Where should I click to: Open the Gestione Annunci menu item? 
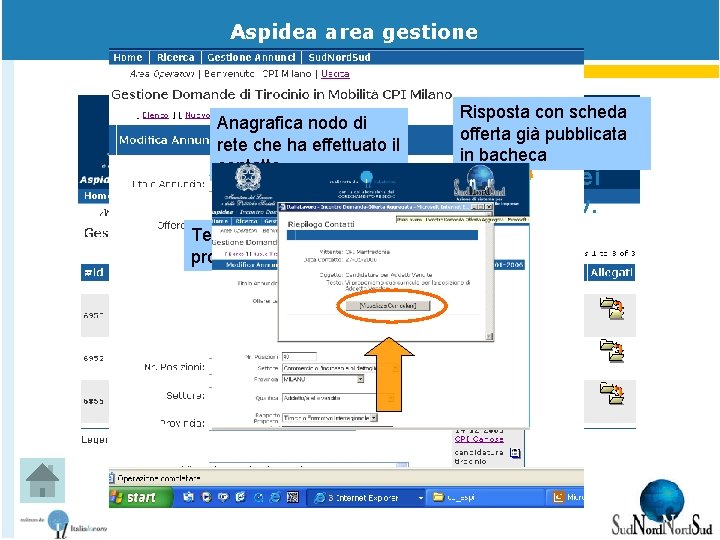pyautogui.click(x=251, y=57)
